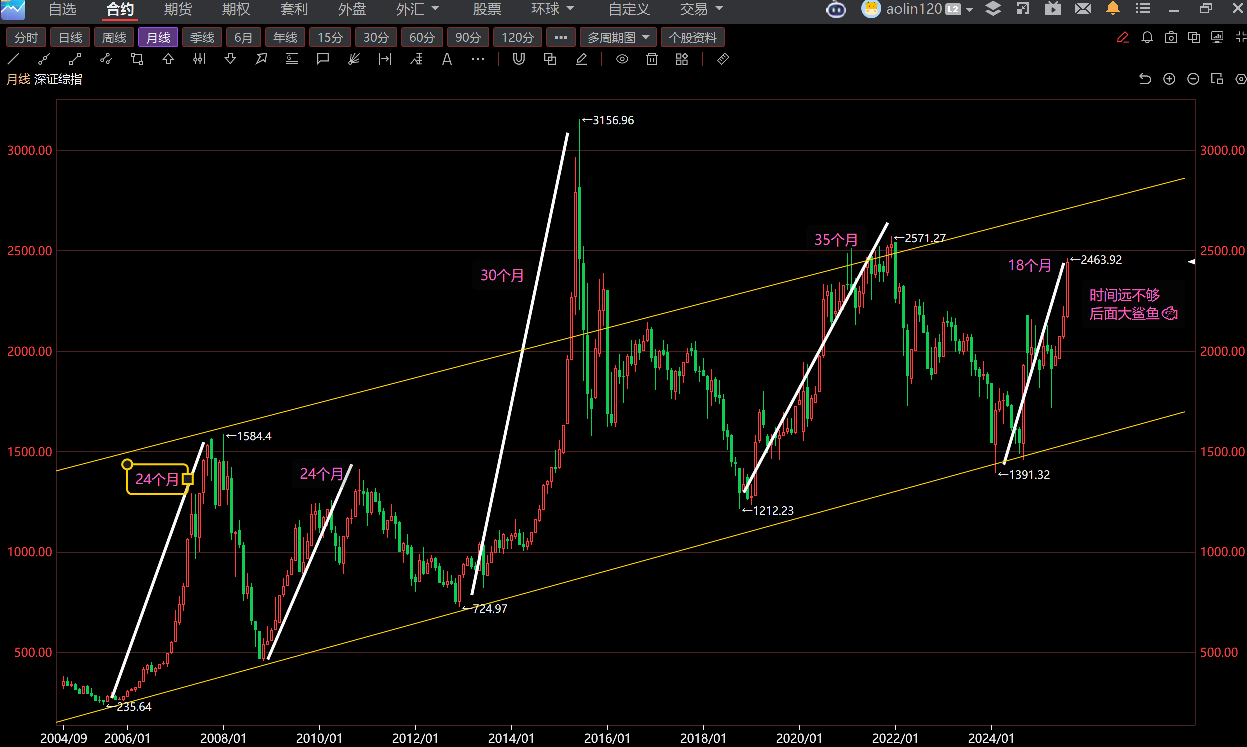The image size is (1247, 747).
Task: Undo last action with the back arrow
Action: 1145,79
